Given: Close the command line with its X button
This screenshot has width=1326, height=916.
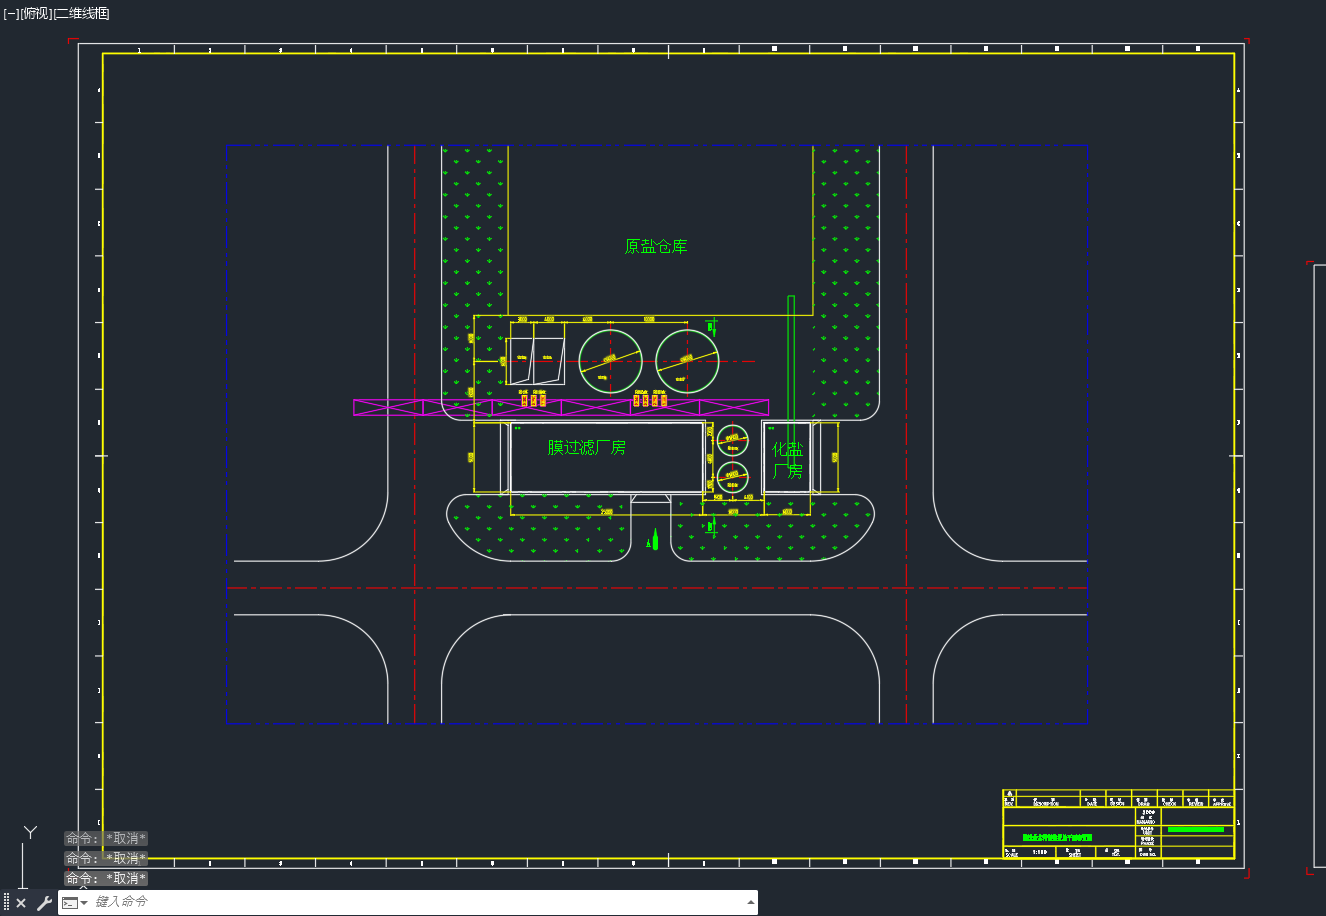Looking at the screenshot, I should point(21,903).
